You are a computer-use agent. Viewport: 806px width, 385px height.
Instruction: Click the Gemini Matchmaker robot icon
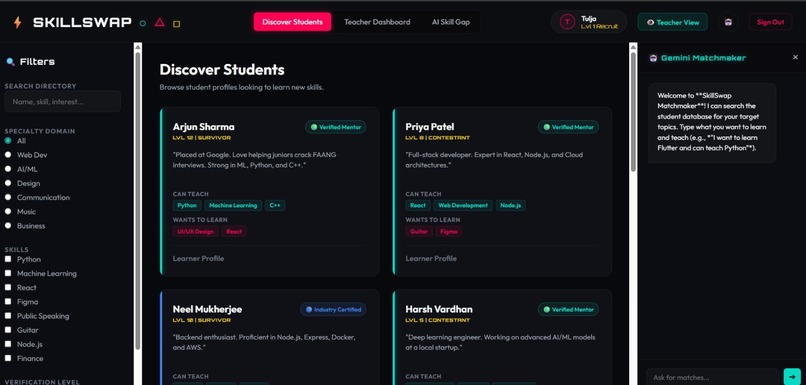pyautogui.click(x=653, y=58)
